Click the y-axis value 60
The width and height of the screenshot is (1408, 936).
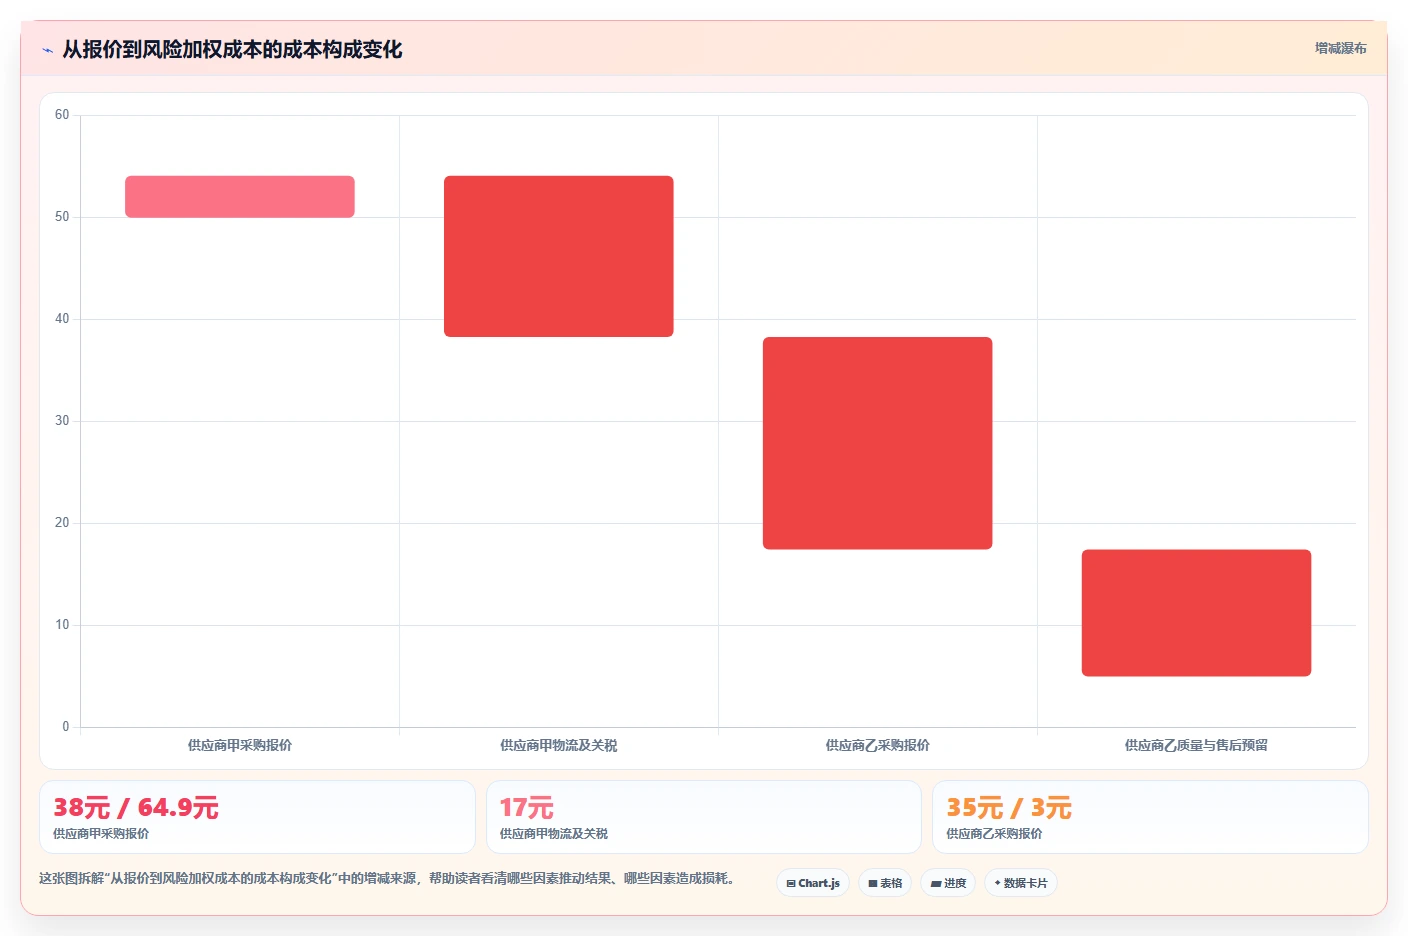coord(62,115)
